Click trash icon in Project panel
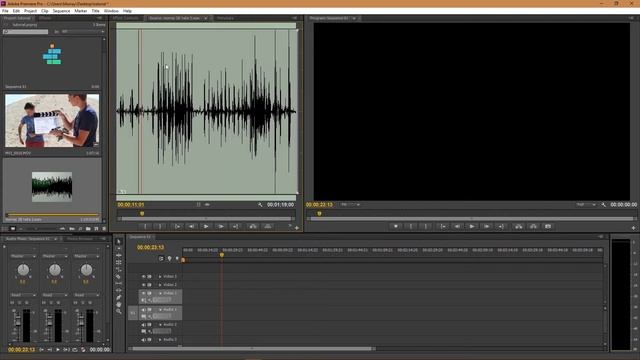Image resolution: width=640 pixels, height=360 pixels. pyautogui.click(x=104, y=229)
